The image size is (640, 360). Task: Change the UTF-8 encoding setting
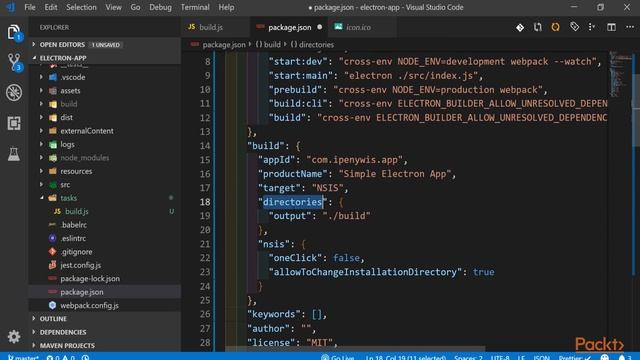point(500,358)
